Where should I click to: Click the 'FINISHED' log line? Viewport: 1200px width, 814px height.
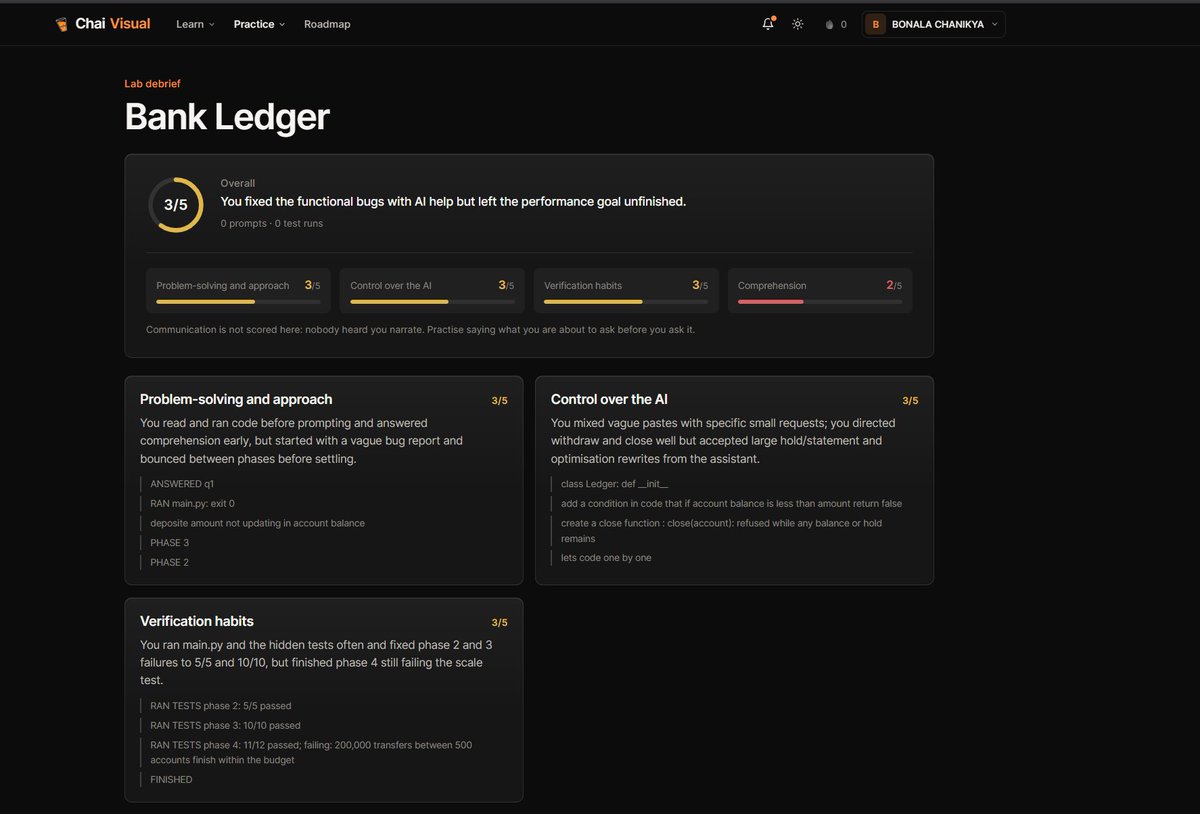click(171, 779)
